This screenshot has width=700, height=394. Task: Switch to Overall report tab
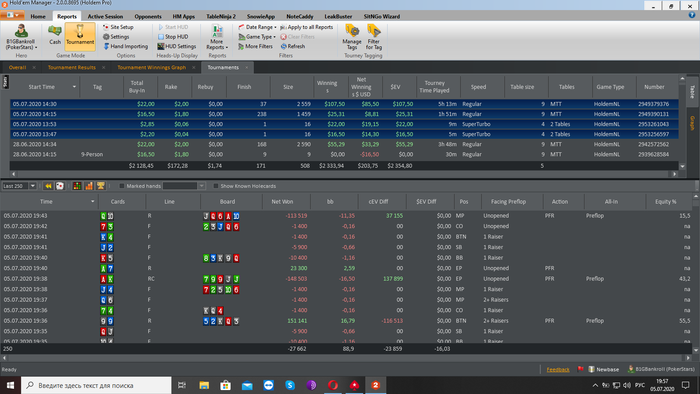17,67
